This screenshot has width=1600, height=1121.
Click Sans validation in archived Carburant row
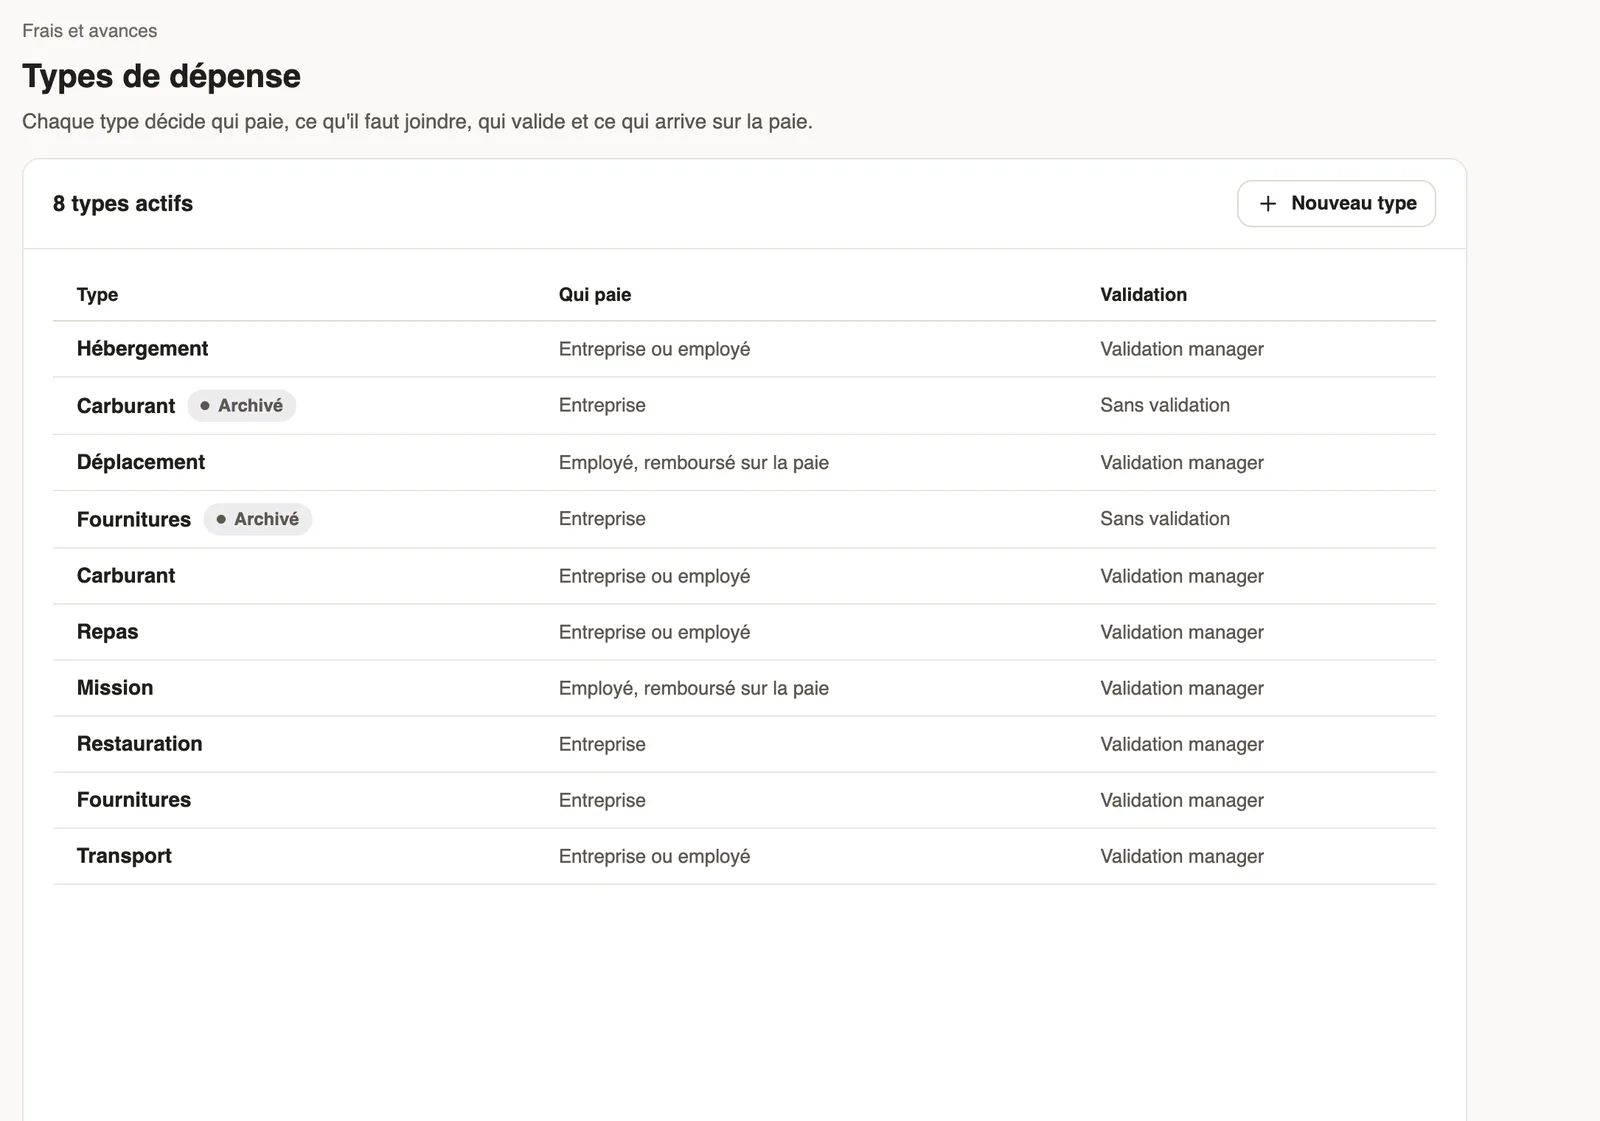(1165, 405)
